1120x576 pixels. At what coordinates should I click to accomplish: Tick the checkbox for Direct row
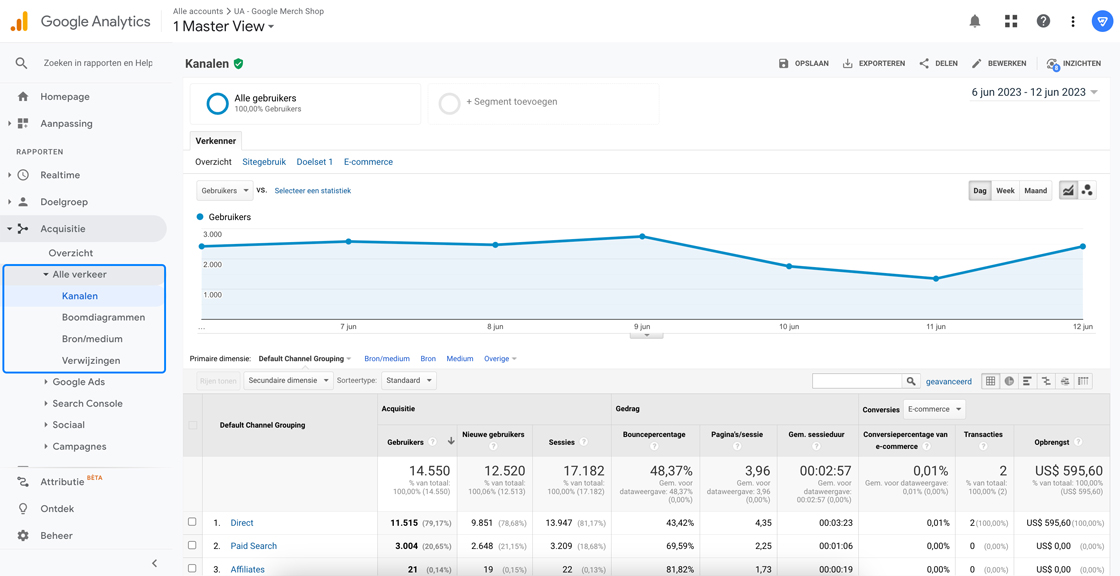click(x=192, y=522)
